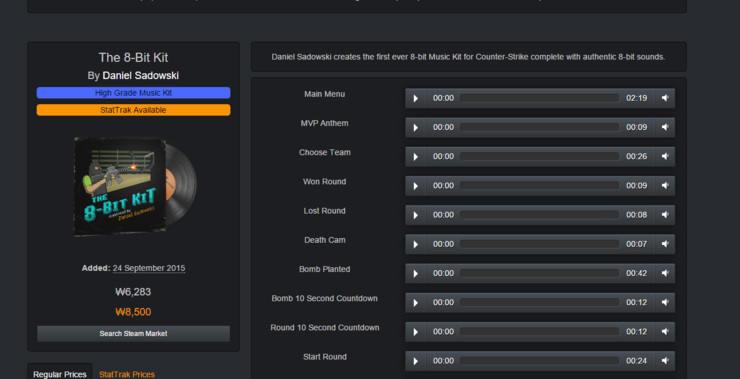This screenshot has height=379, width=740.
Task: Mute the Start Round audio player
Action: [x=665, y=361]
